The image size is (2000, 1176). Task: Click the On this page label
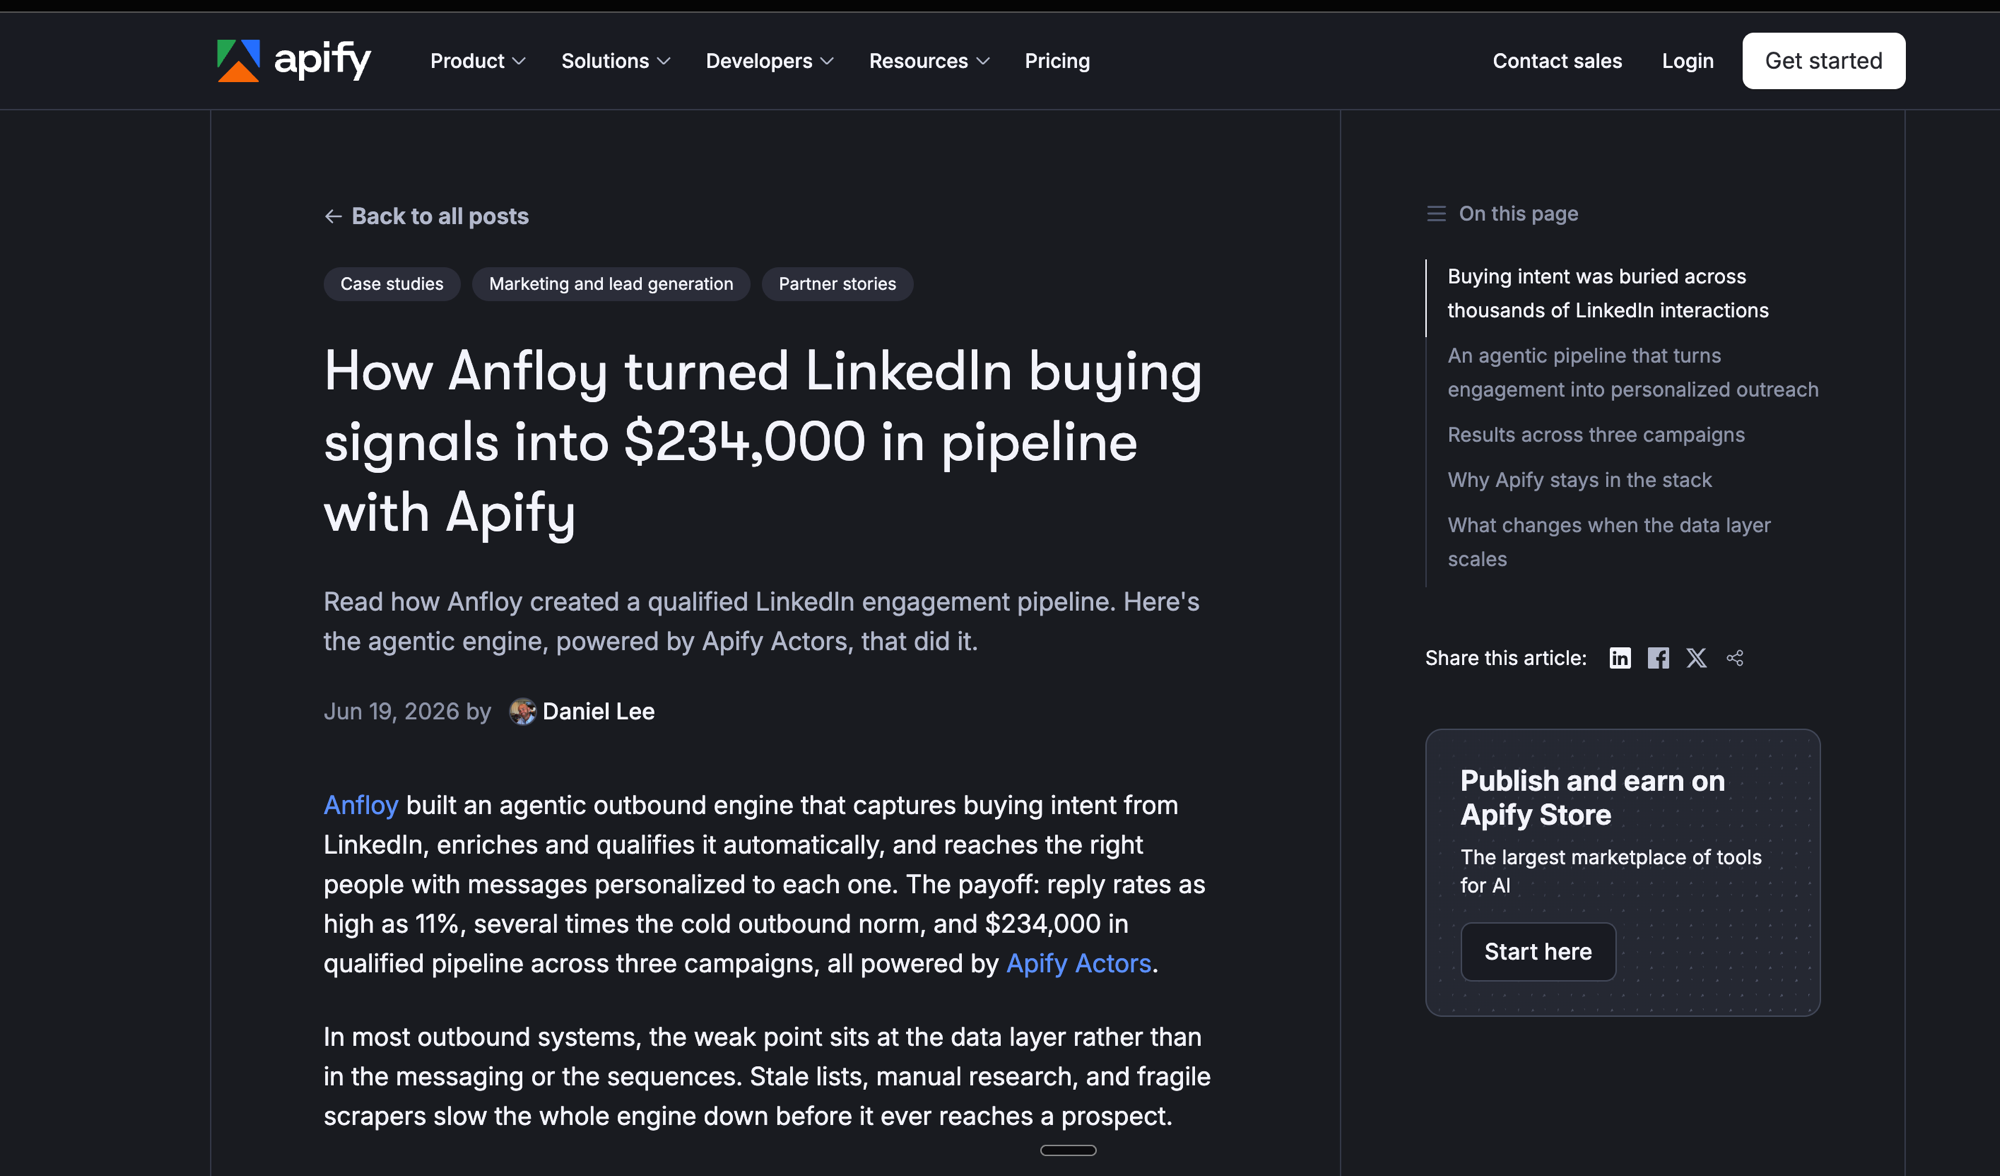tap(1518, 214)
